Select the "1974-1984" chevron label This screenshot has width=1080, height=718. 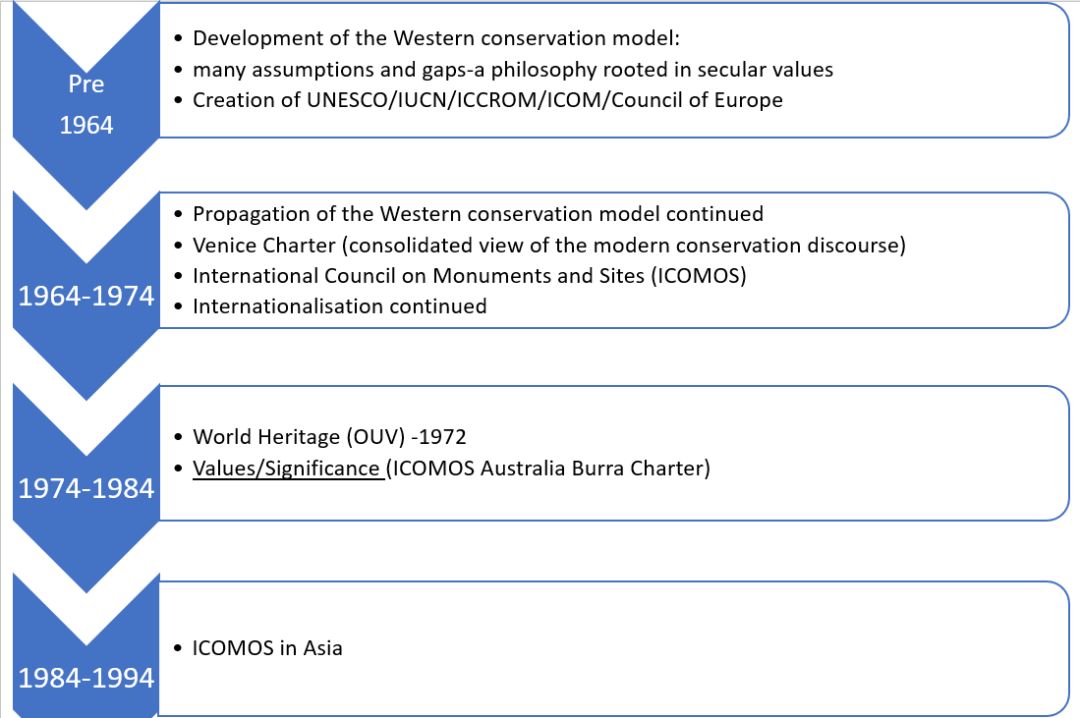(x=86, y=489)
